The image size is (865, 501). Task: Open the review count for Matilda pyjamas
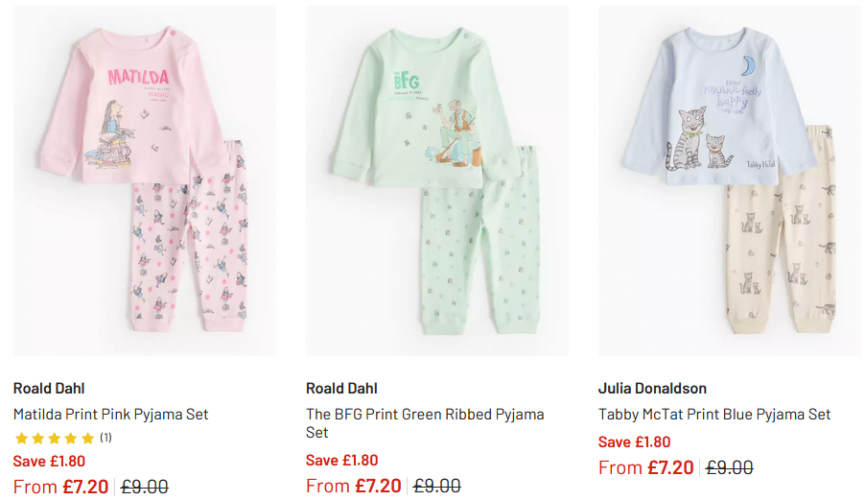pyautogui.click(x=106, y=438)
